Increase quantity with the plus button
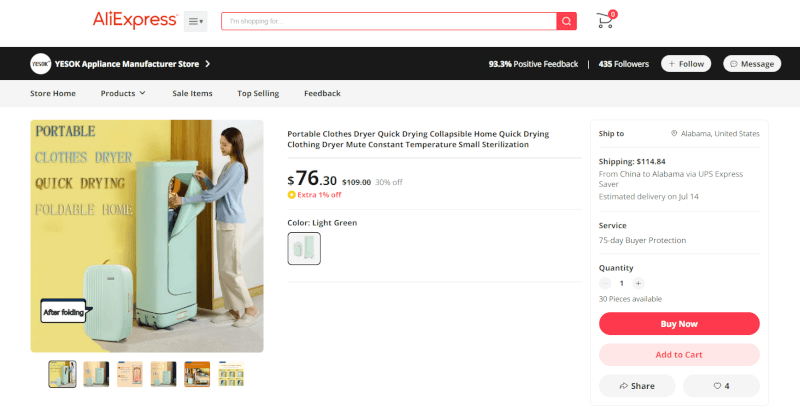 638,284
